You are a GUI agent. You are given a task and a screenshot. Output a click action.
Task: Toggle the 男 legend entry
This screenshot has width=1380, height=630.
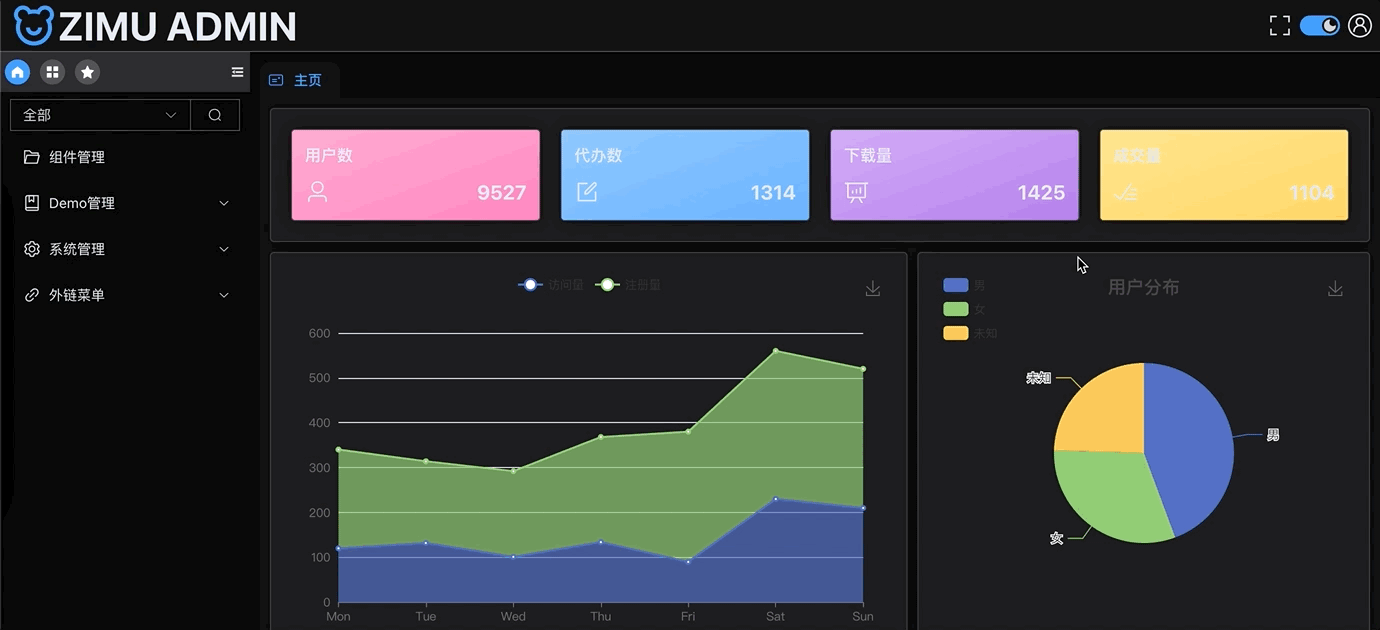[x=964, y=285]
